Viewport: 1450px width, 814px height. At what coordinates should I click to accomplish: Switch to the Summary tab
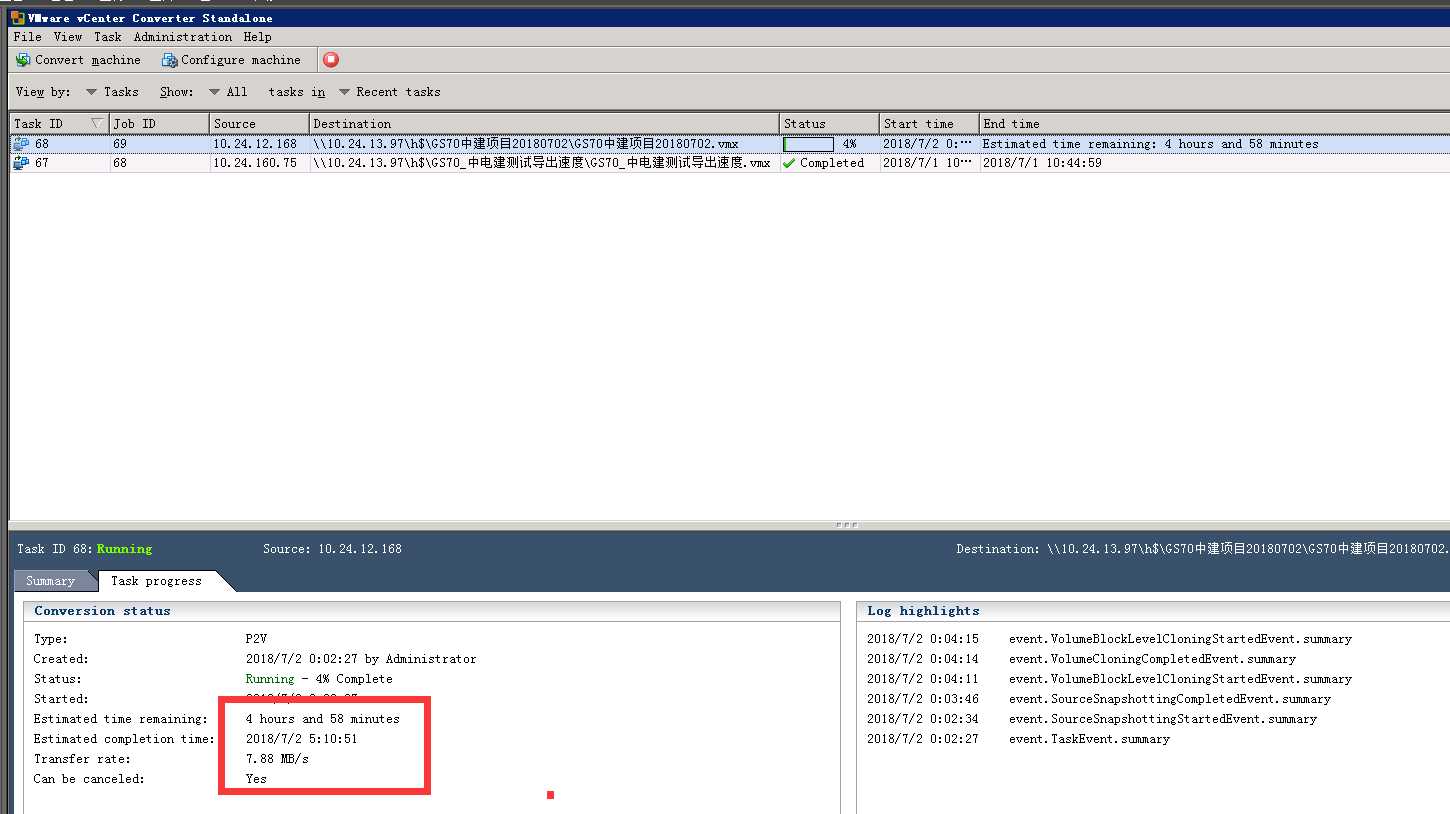pos(50,581)
